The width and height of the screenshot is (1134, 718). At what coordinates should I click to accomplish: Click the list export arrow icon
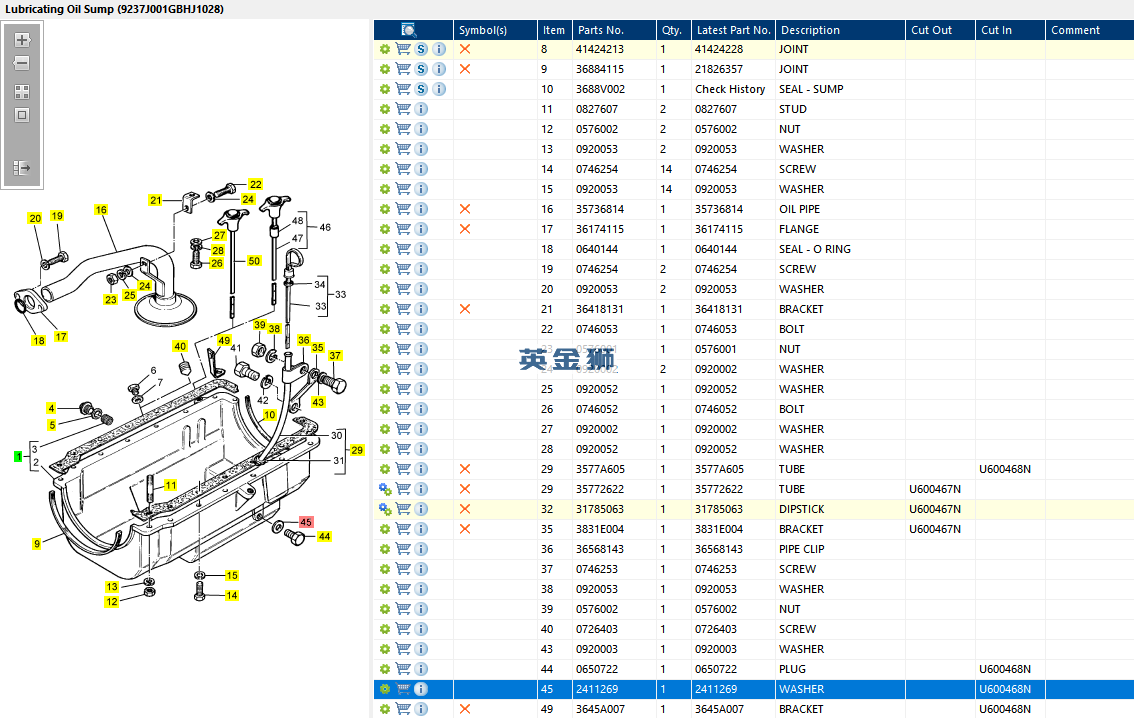22,168
